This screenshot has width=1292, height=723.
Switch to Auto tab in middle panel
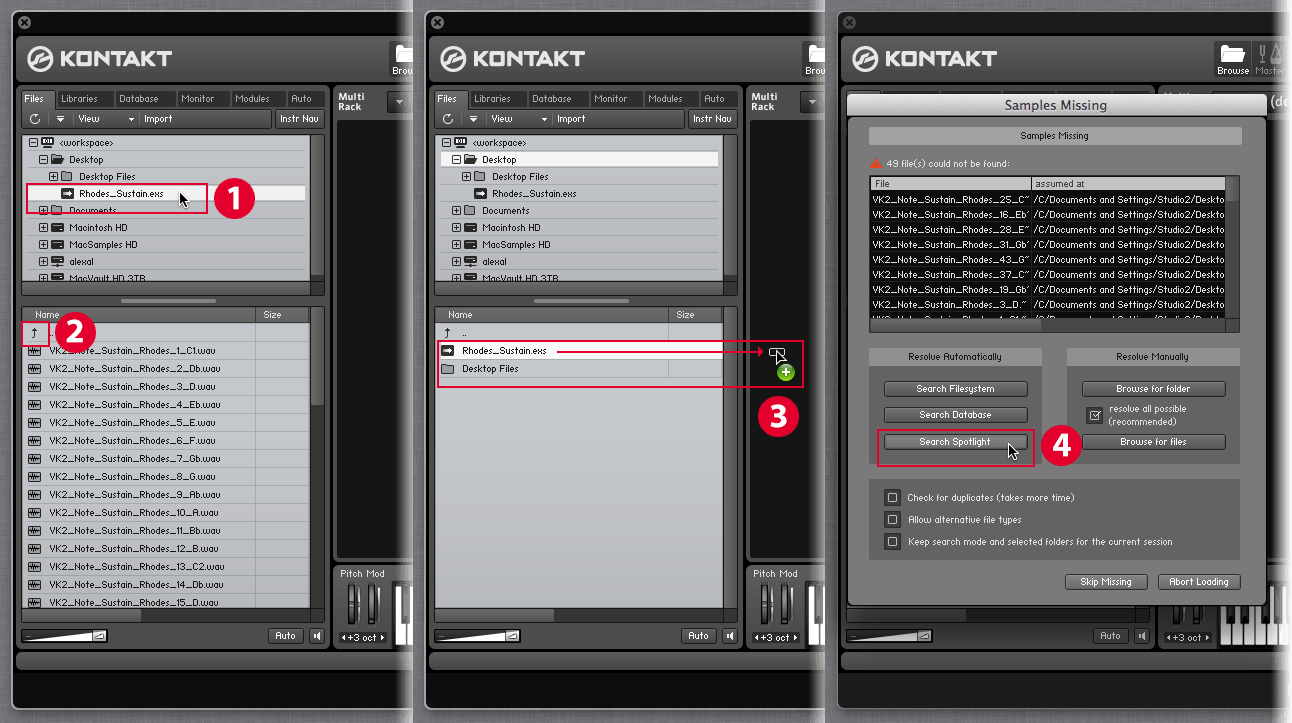pos(714,99)
